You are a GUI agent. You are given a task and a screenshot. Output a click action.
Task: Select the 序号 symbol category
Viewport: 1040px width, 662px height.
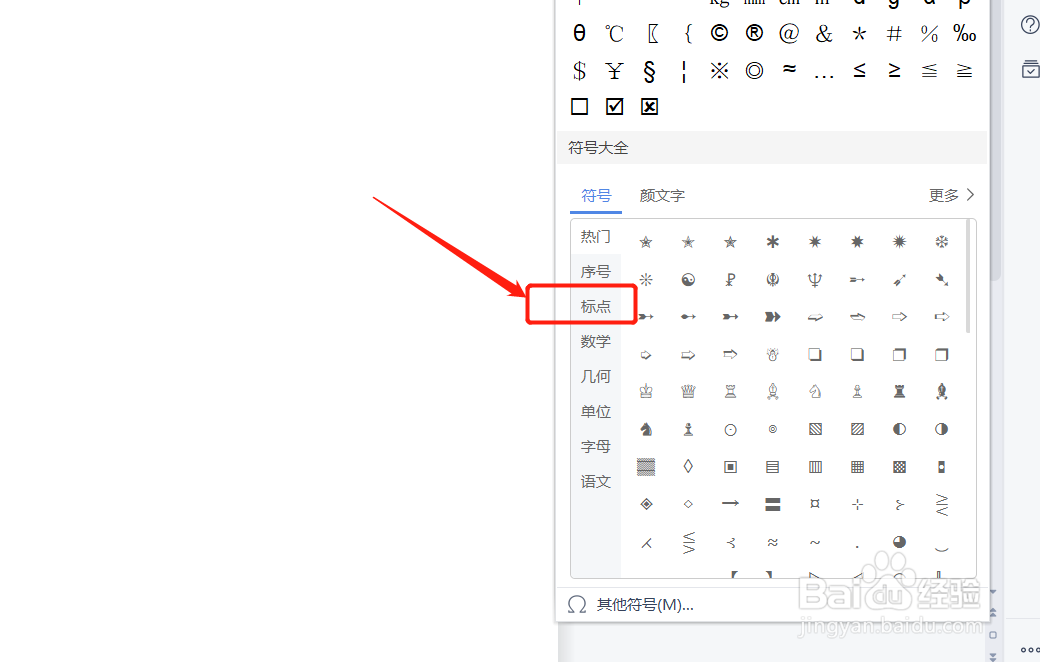pyautogui.click(x=596, y=272)
